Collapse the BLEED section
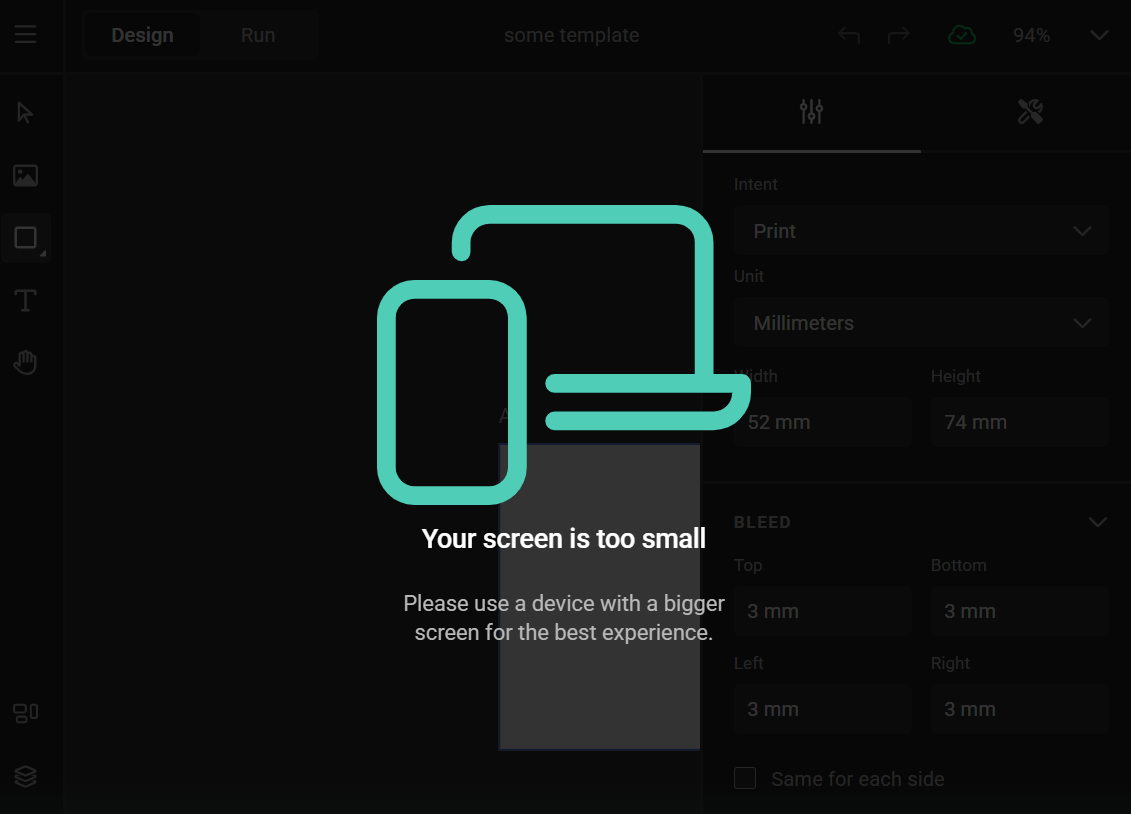 [x=1095, y=521]
